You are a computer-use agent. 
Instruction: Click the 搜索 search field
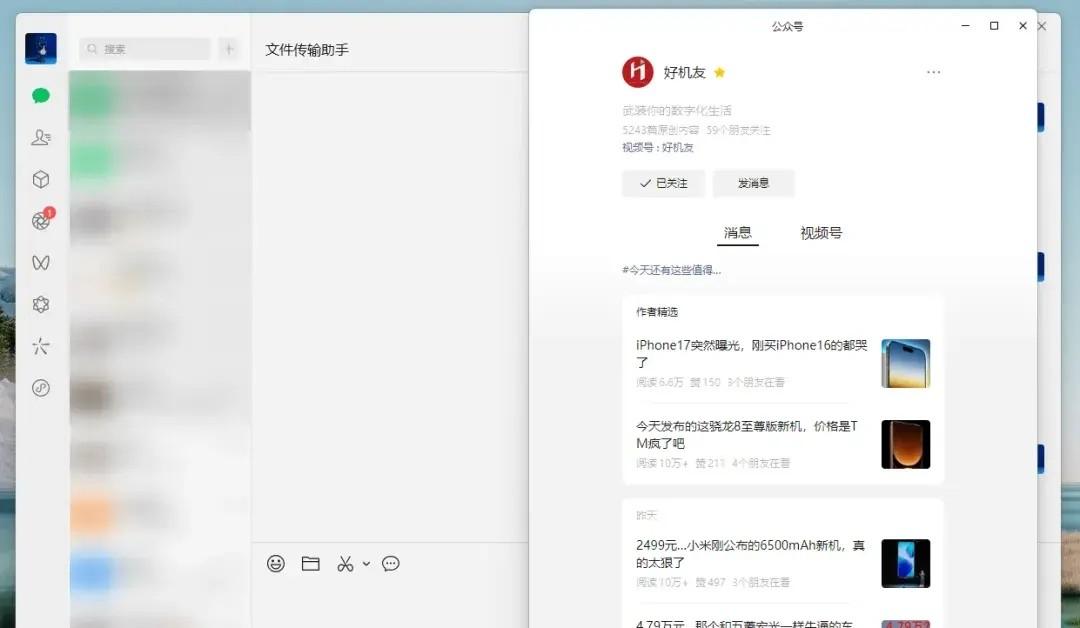coord(145,49)
